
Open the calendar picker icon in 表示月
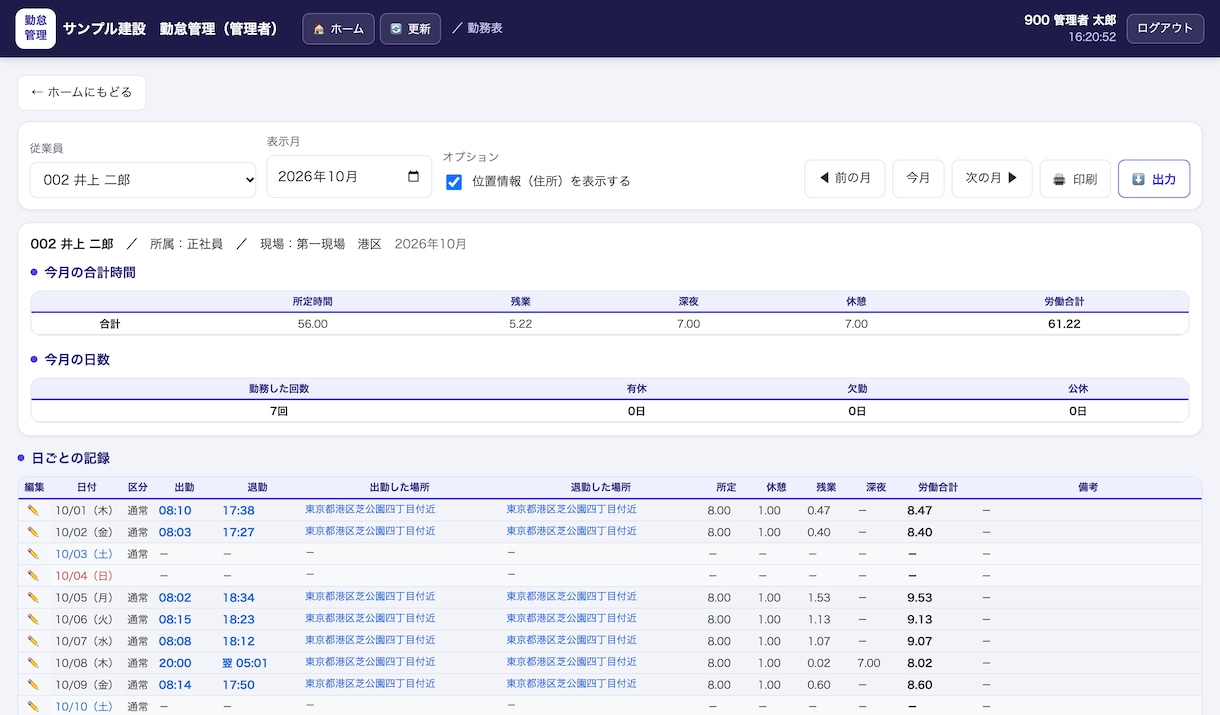pos(414,177)
